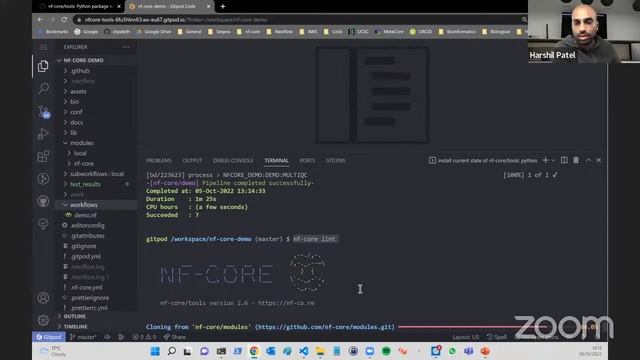Expand the test_results folder
The height and width of the screenshot is (360, 640).
click(96, 184)
